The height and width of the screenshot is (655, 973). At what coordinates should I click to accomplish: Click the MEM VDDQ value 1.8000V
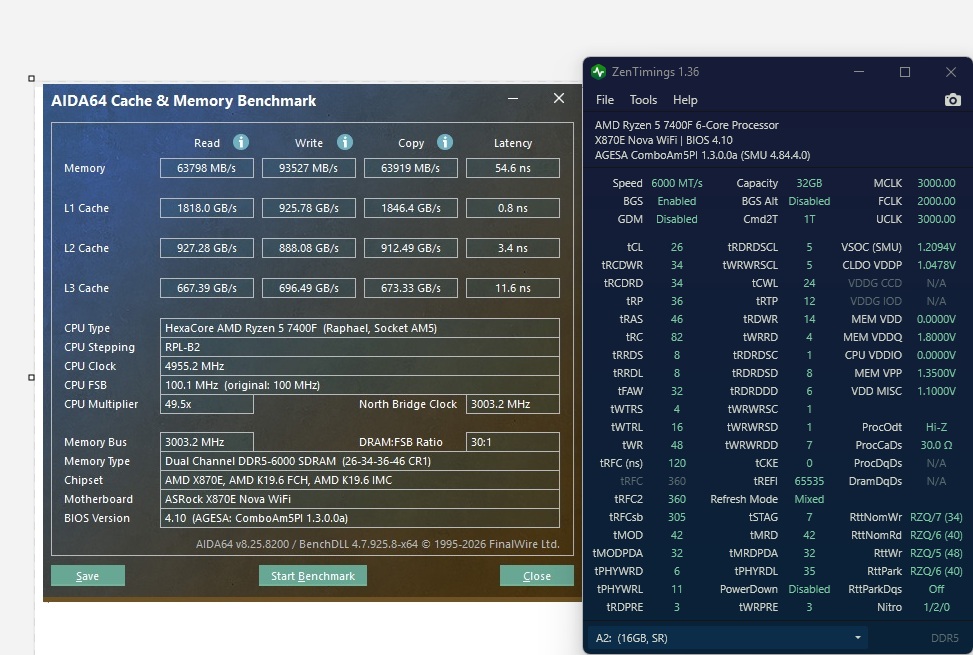(936, 337)
